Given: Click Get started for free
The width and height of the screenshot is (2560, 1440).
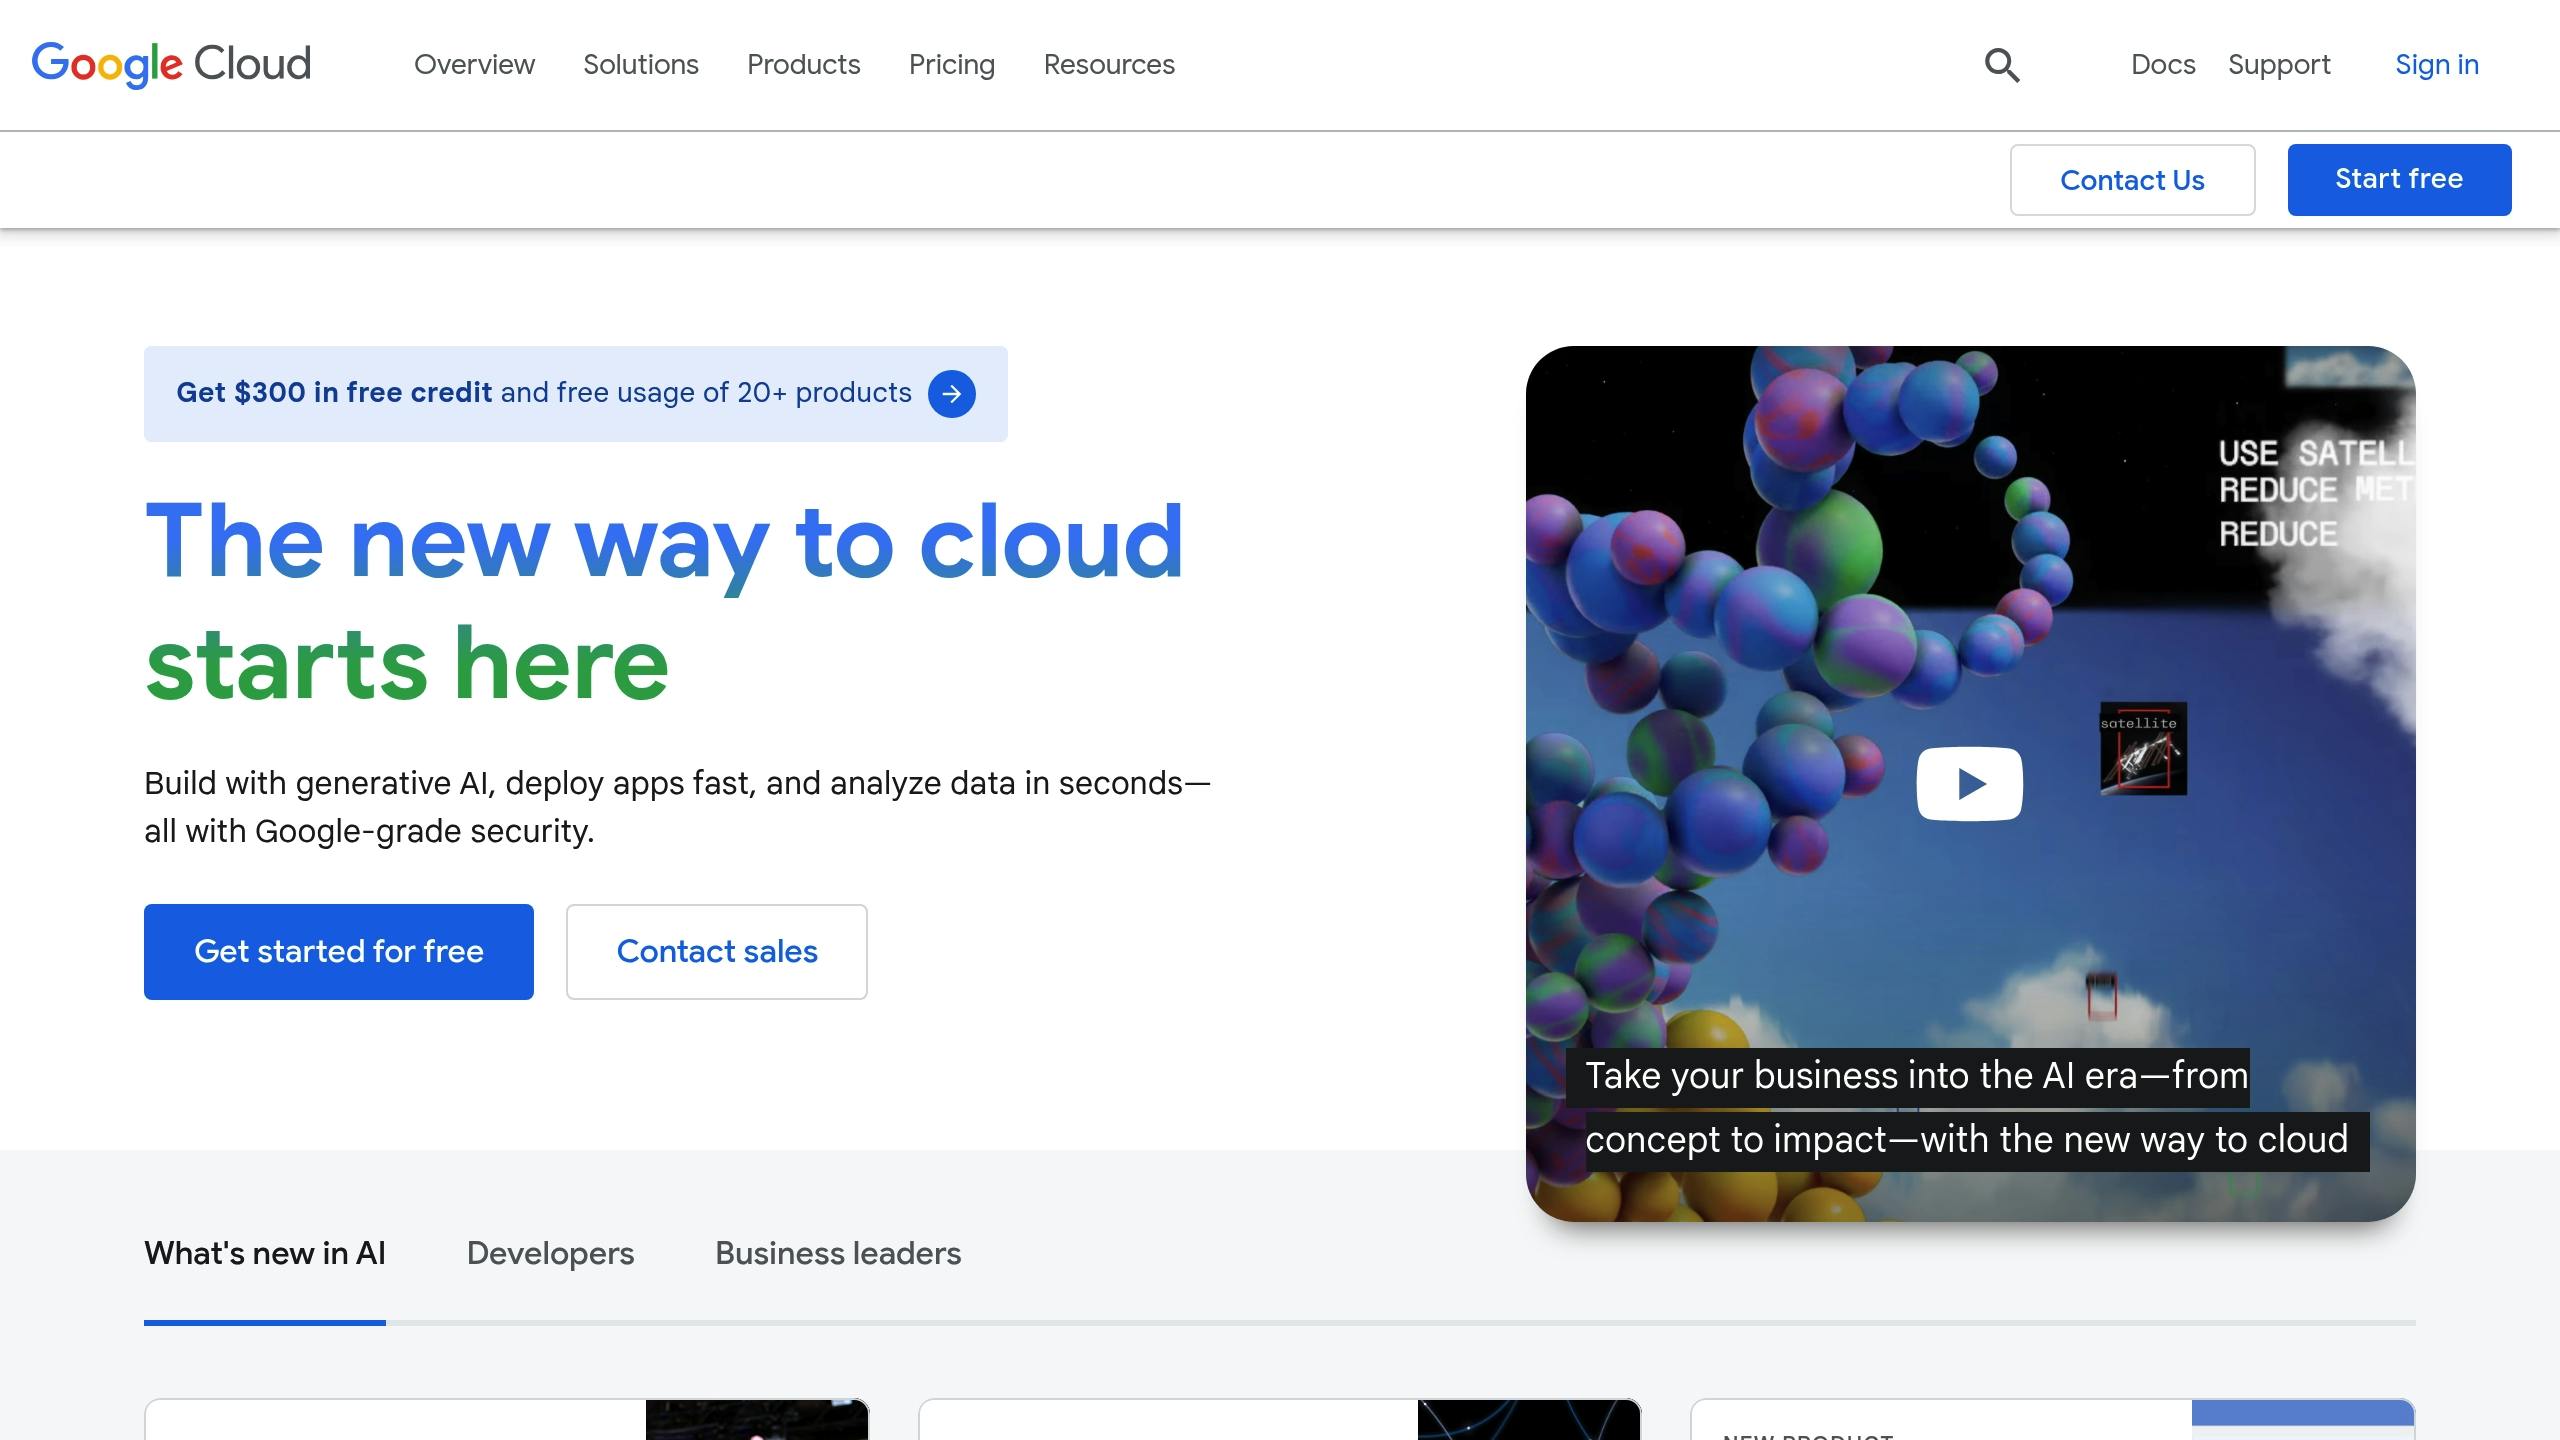Looking at the screenshot, I should pos(339,951).
